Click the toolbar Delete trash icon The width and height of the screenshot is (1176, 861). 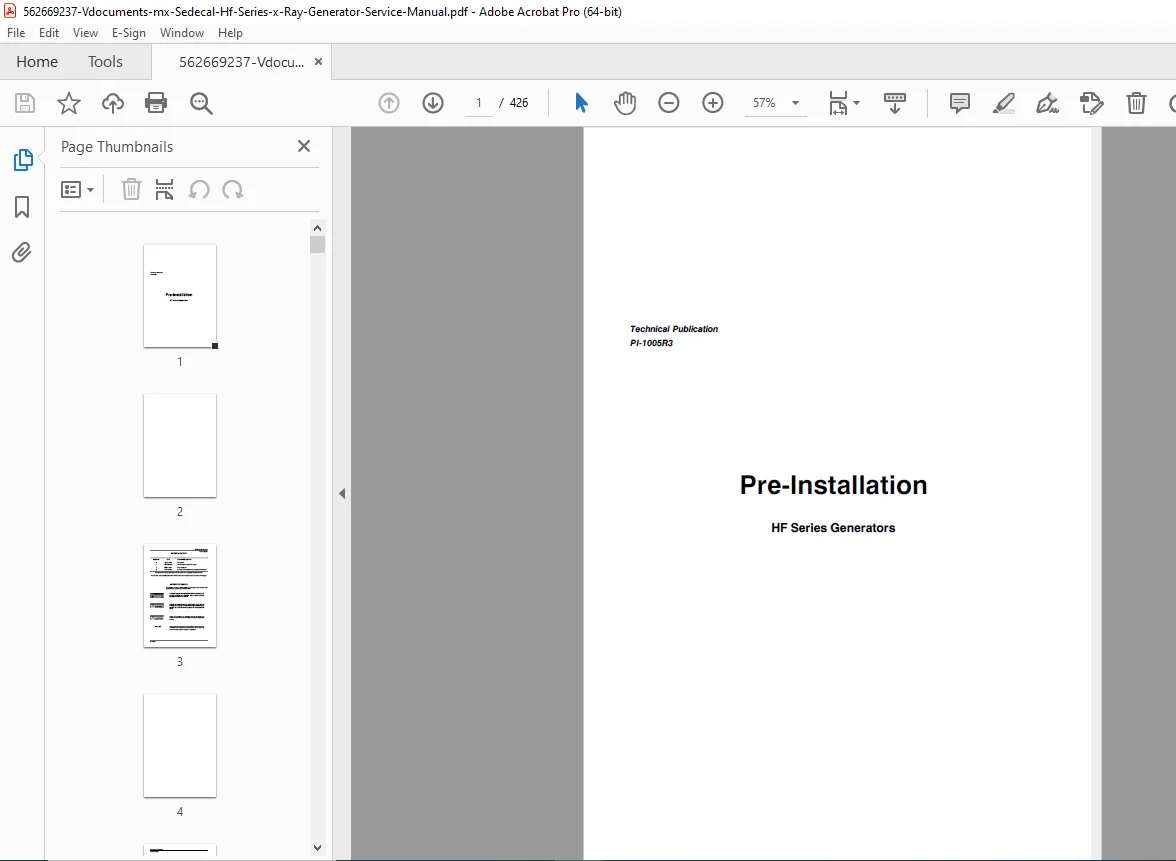pyautogui.click(x=1136, y=103)
